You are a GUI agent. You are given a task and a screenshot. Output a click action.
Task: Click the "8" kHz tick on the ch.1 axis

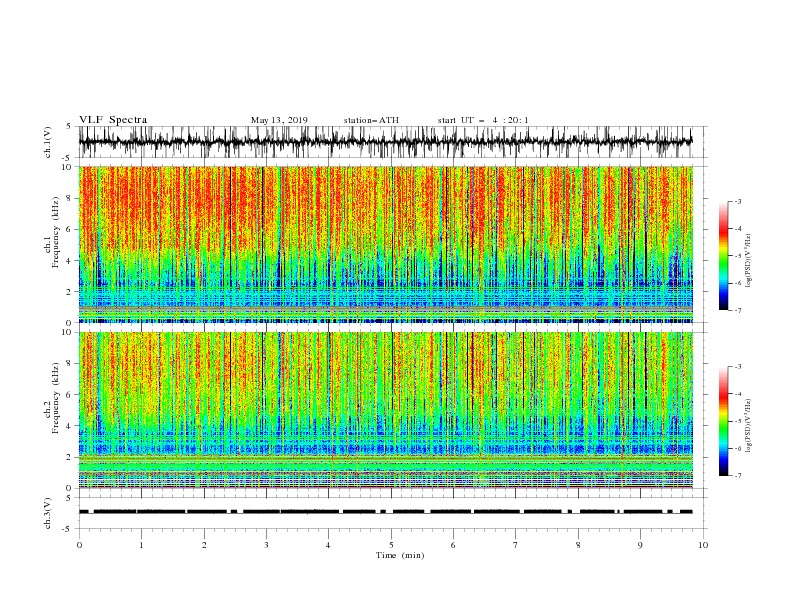coord(70,198)
